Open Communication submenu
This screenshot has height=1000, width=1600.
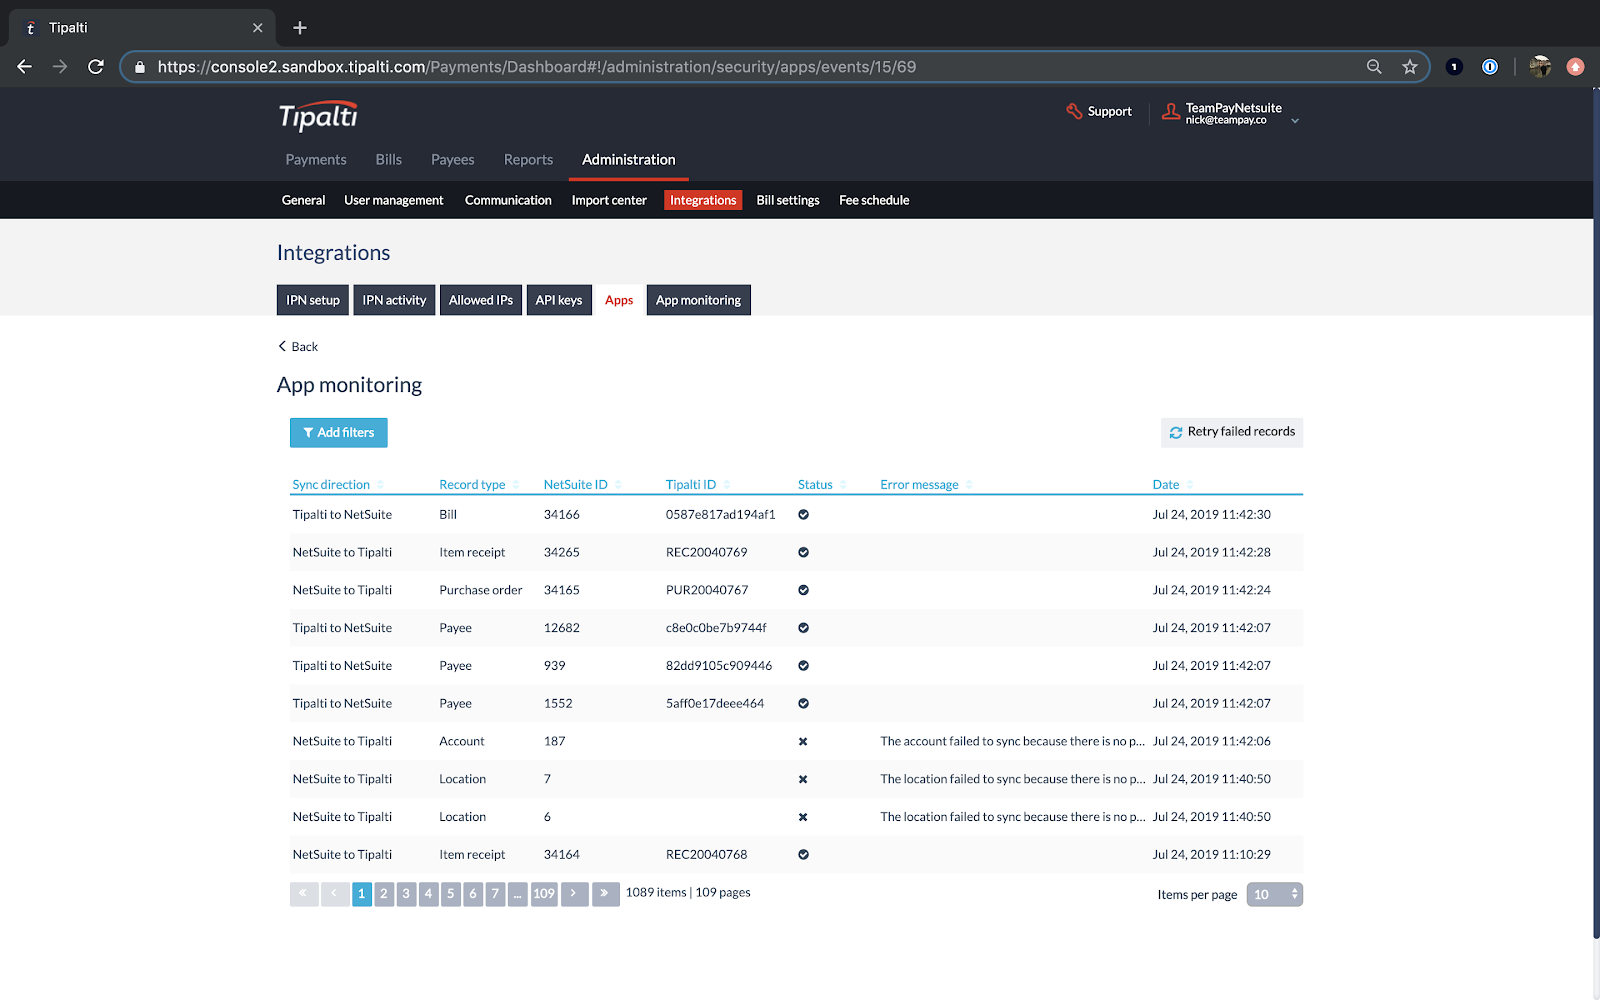[508, 200]
